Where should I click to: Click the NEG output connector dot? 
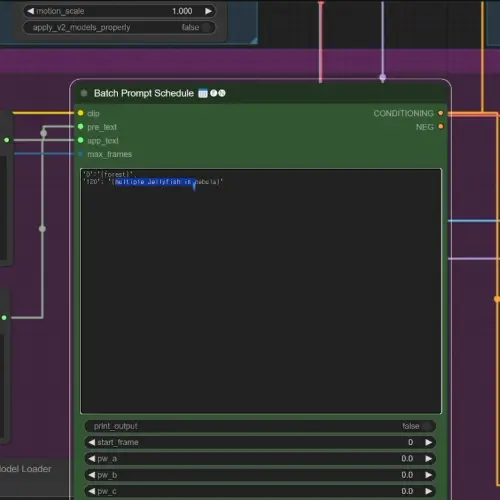pyautogui.click(x=441, y=127)
